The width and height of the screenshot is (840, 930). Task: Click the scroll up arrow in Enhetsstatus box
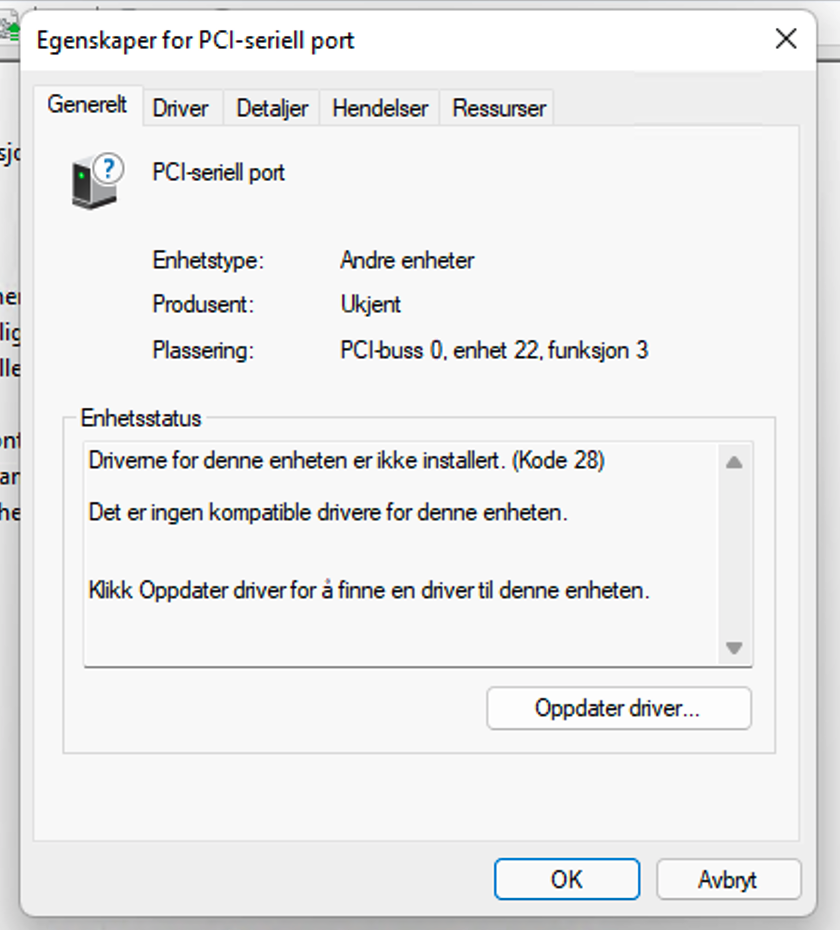[734, 463]
